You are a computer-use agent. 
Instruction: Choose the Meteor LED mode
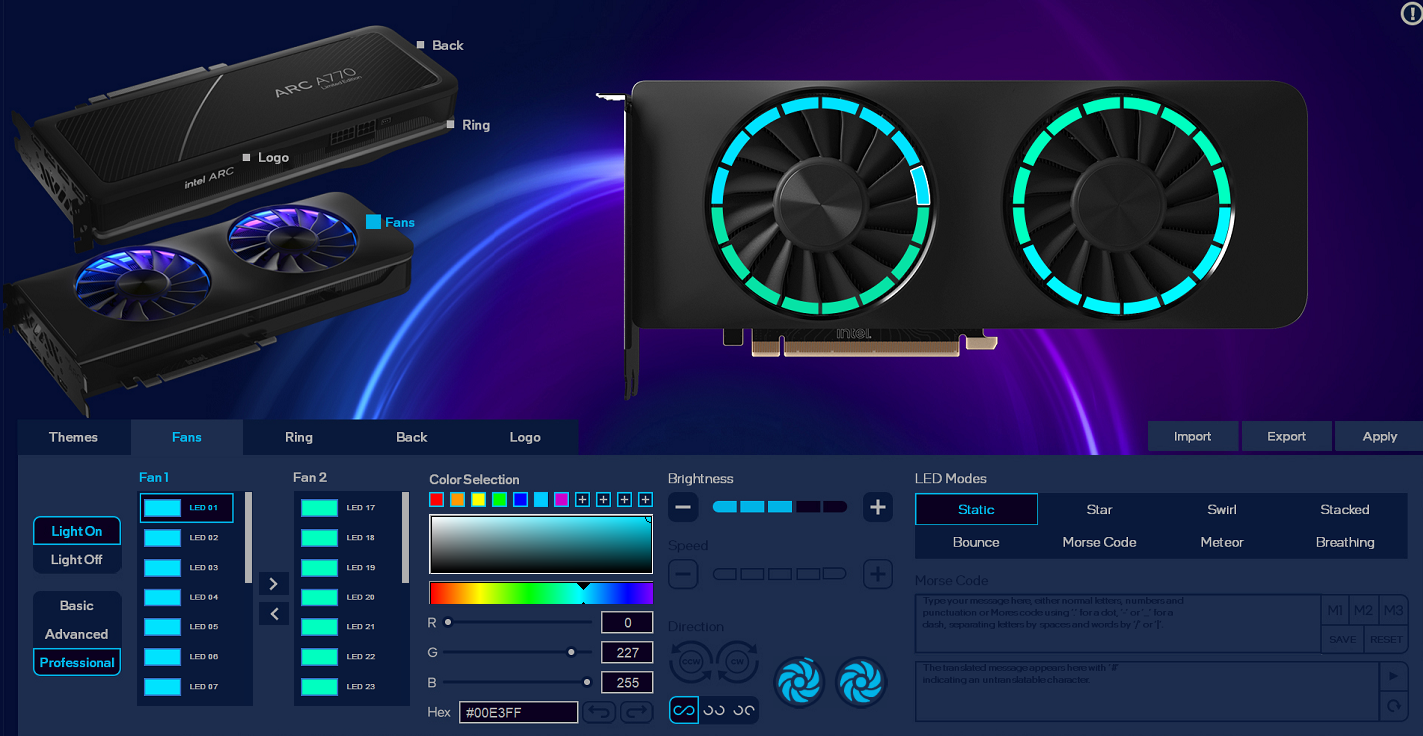click(x=1222, y=542)
